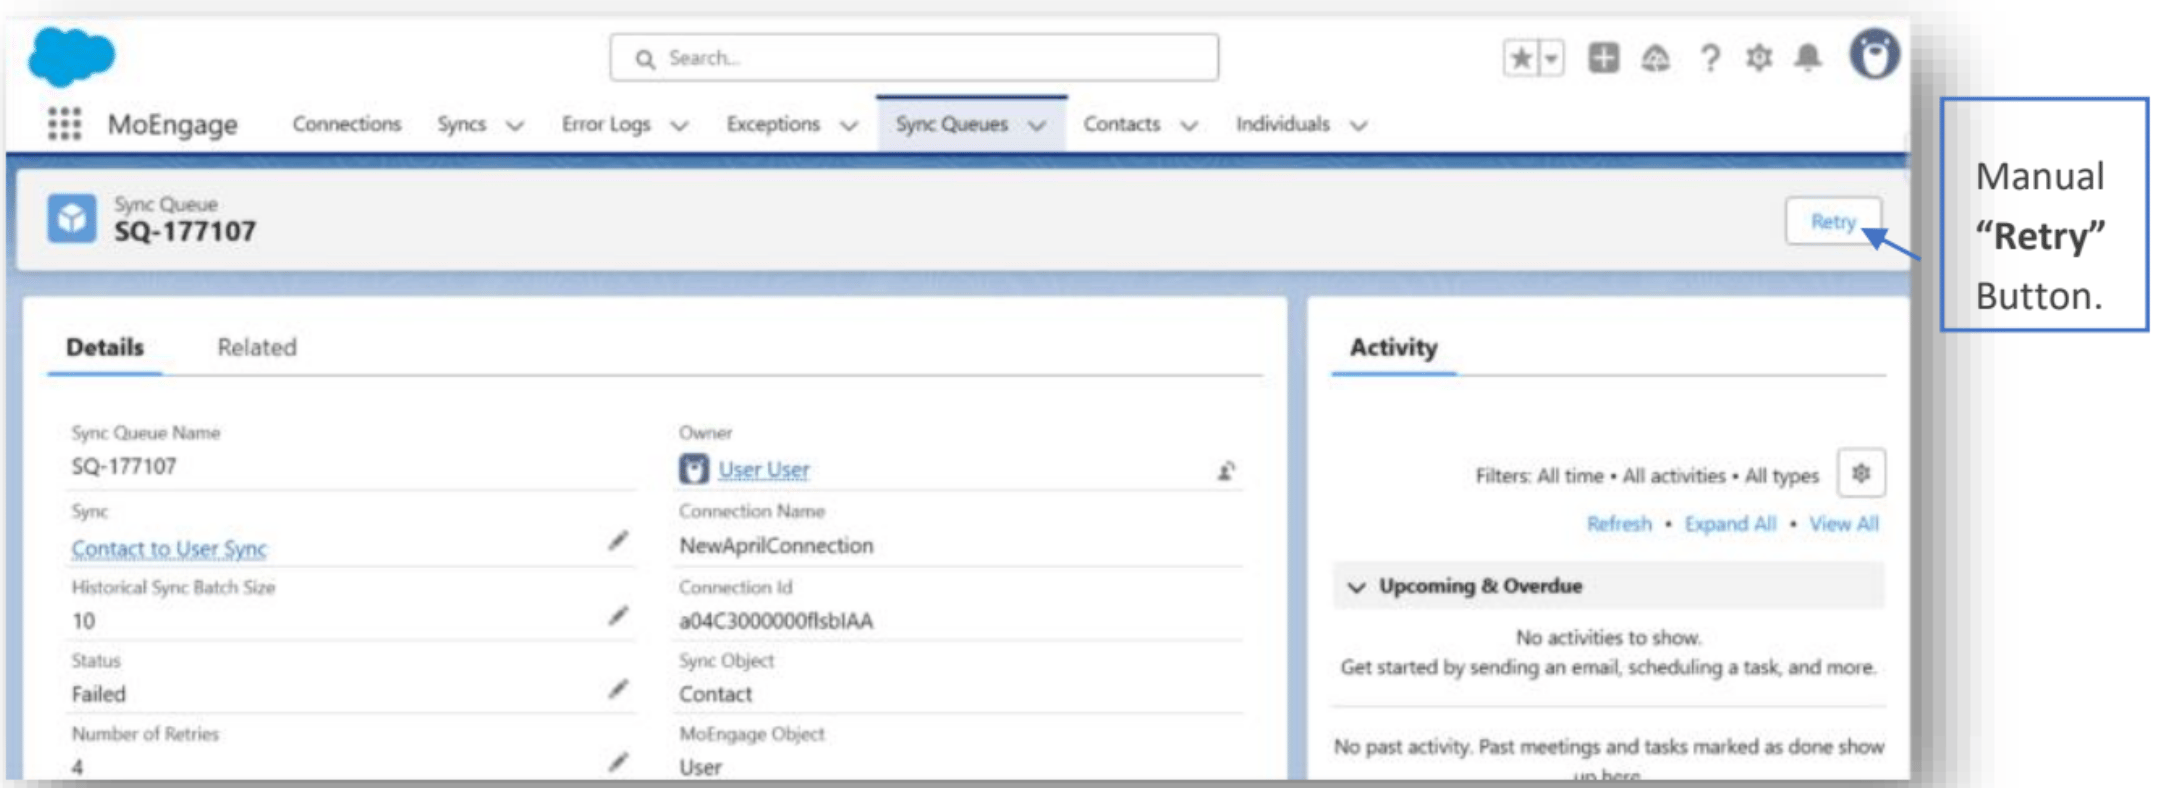2158x788 pixels.
Task: Select the Sync Queues tab
Action: [x=951, y=124]
